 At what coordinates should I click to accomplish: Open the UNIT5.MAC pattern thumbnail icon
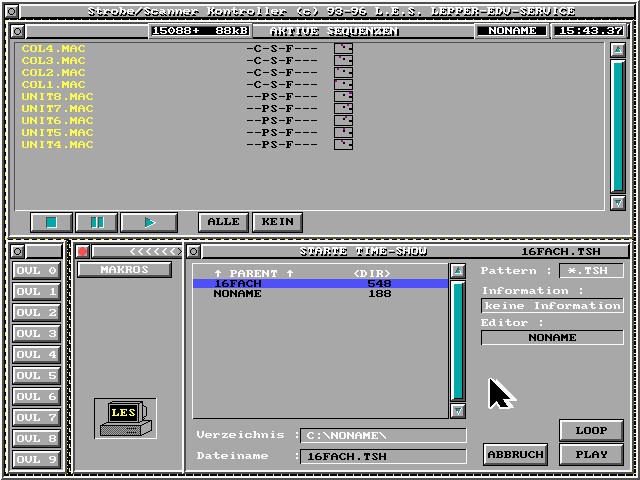point(343,133)
